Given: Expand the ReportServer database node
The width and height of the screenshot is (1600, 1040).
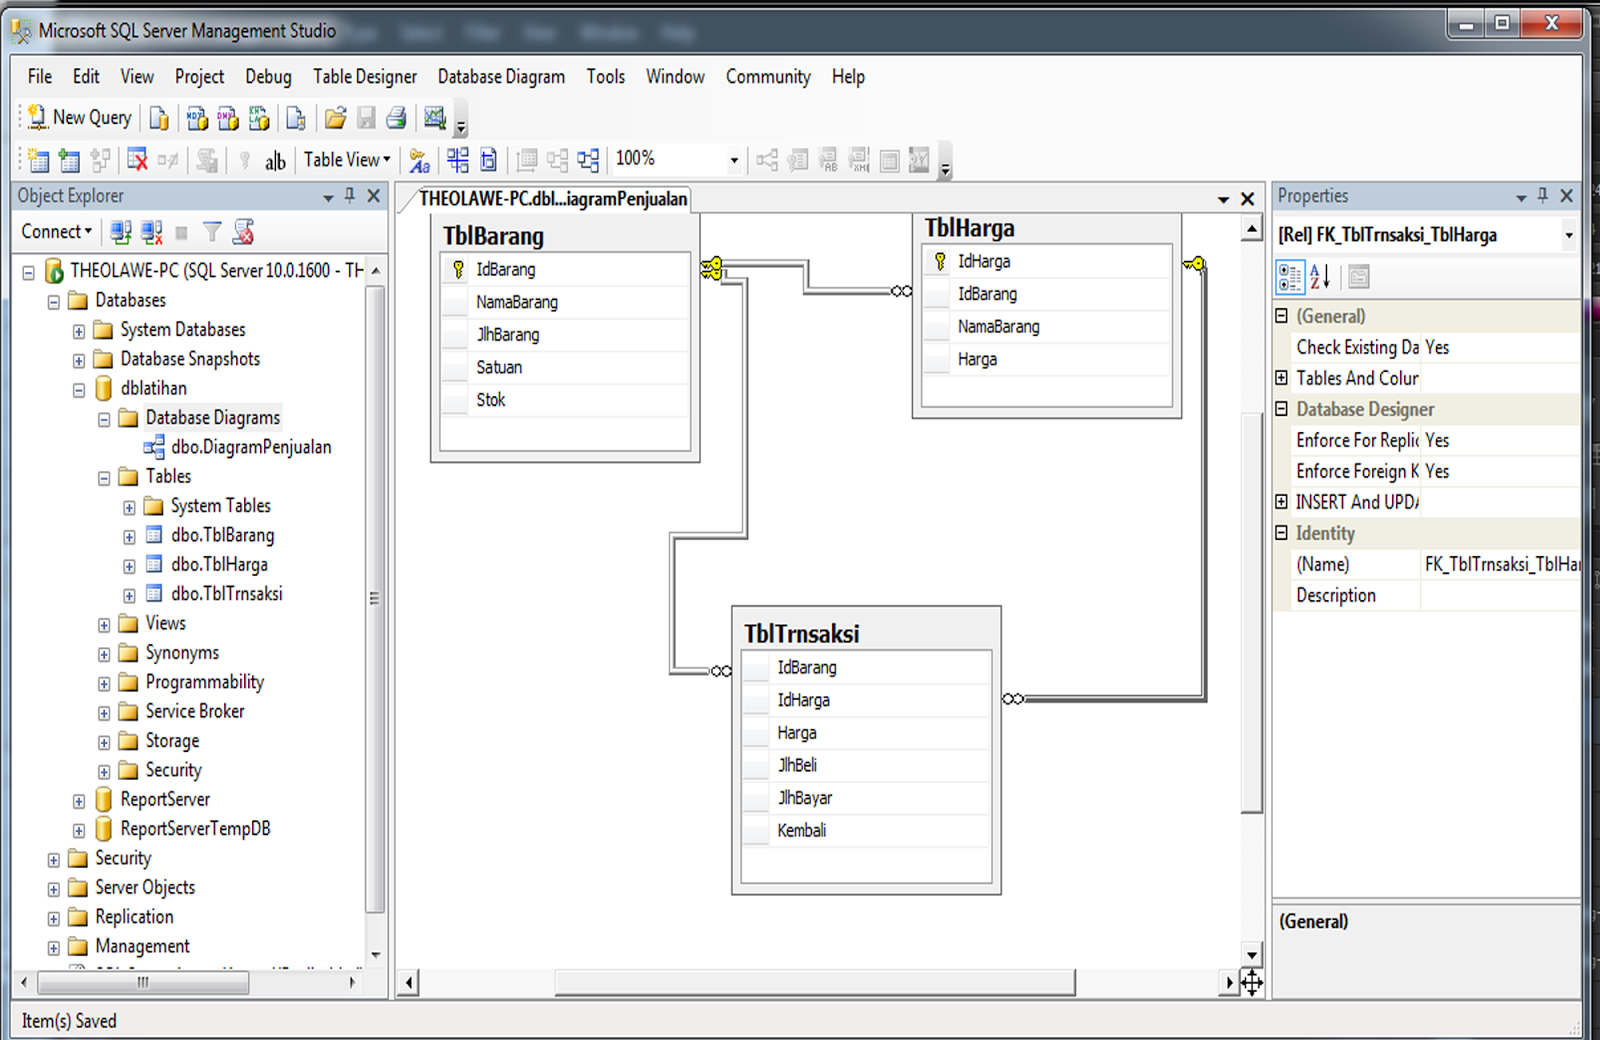Looking at the screenshot, I should [x=79, y=801].
